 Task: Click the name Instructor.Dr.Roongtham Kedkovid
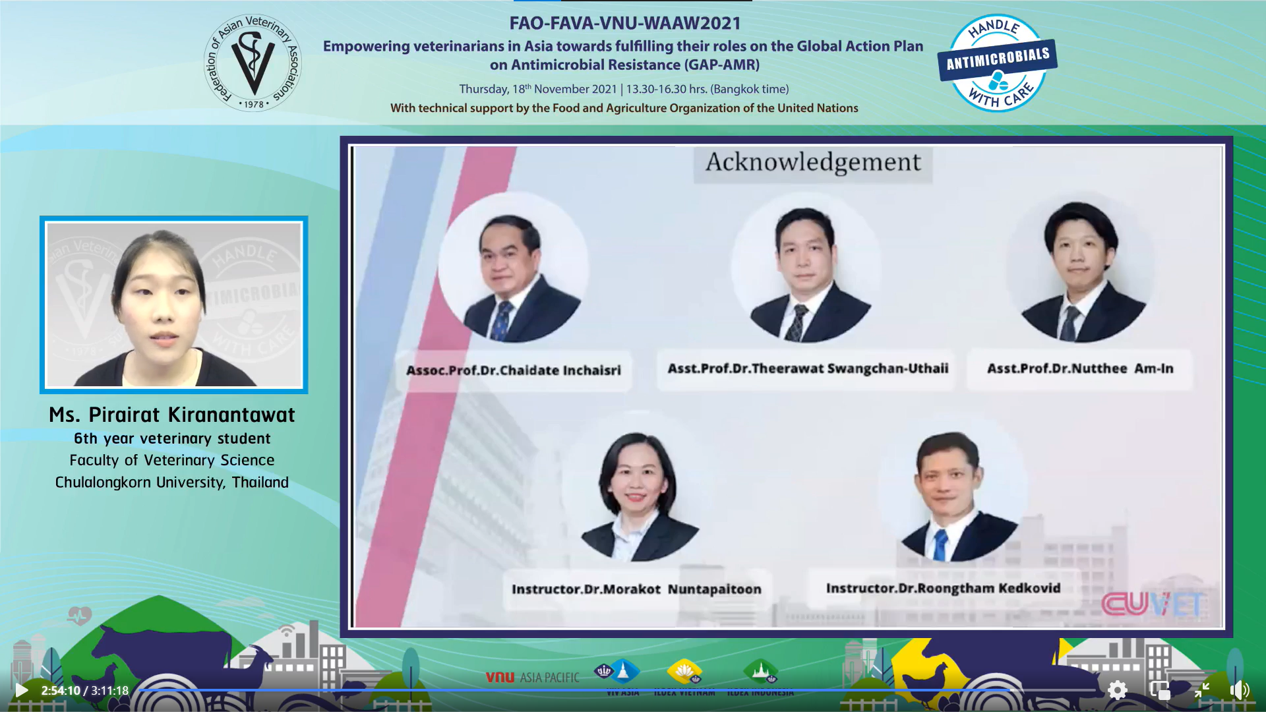943,588
